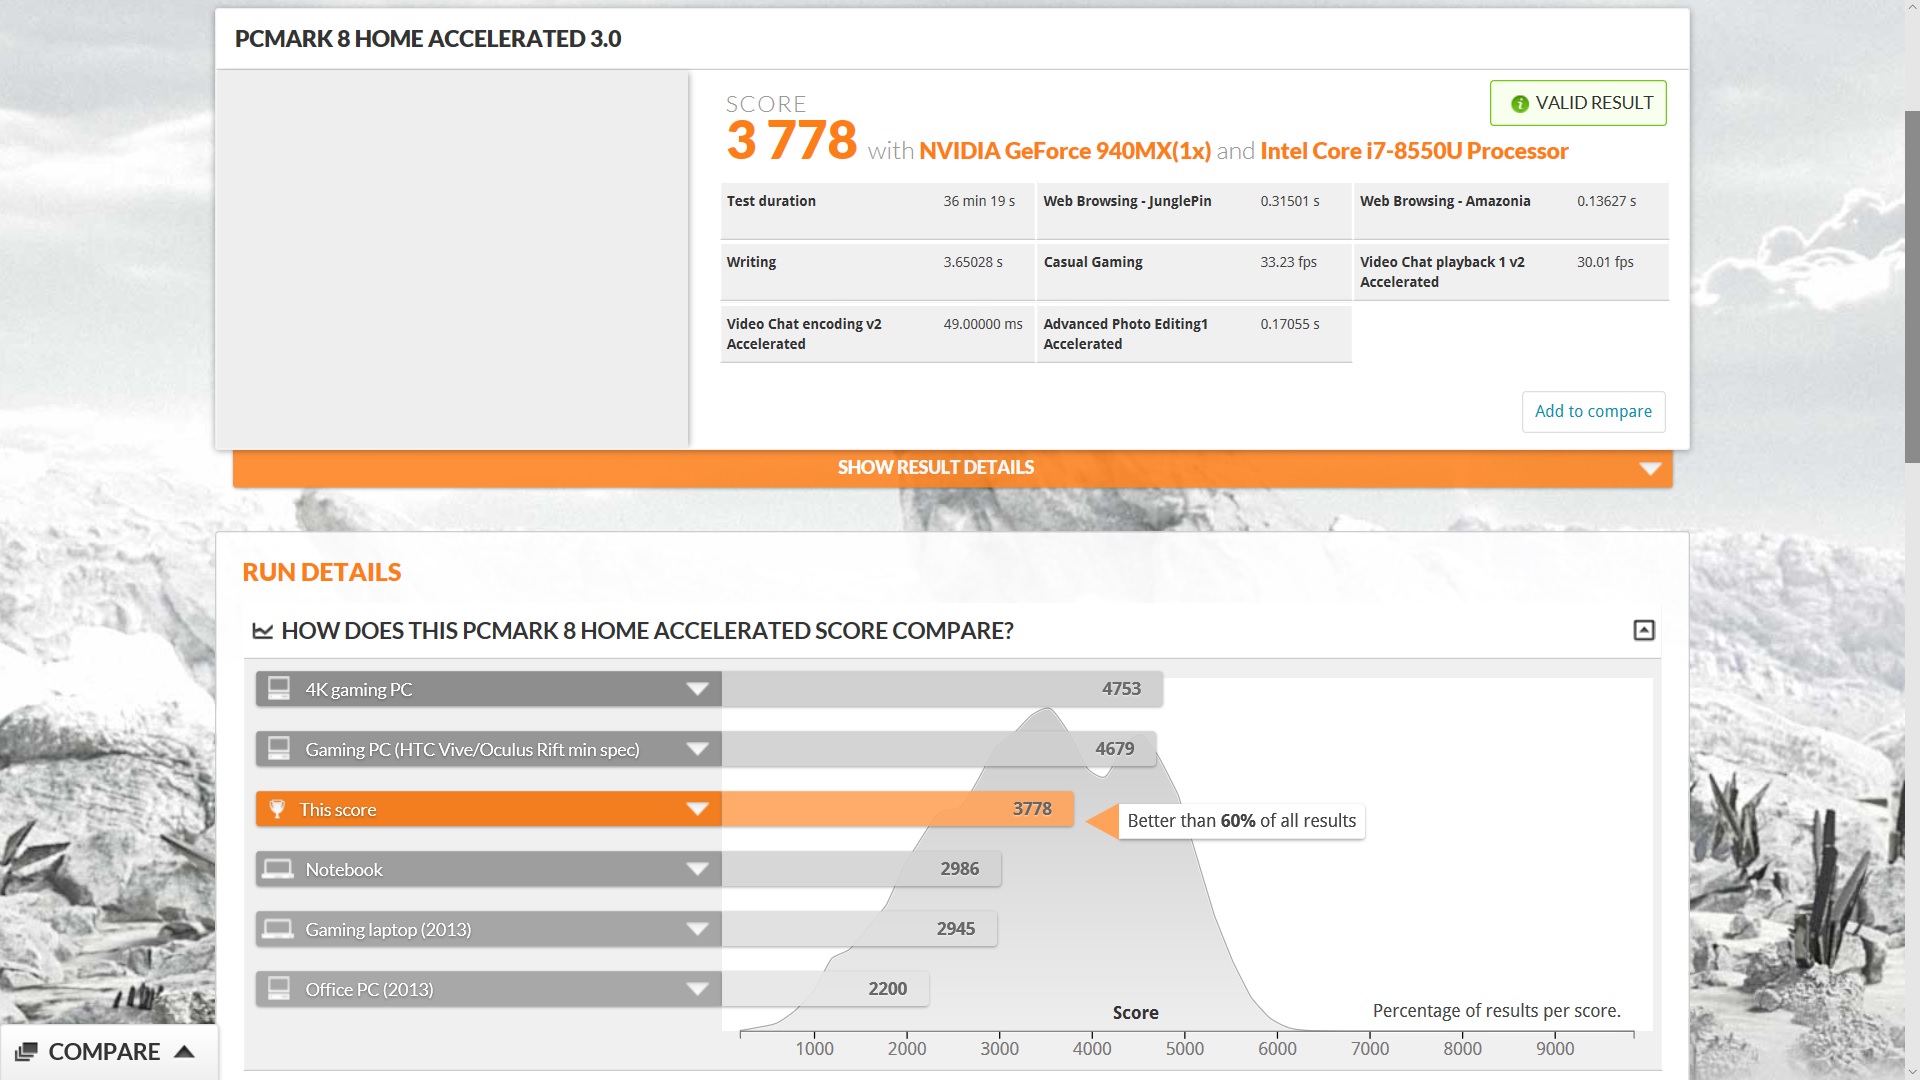Expand the 4K gaming PC dropdown arrow
Image resolution: width=1920 pixels, height=1080 pixels.
697,689
